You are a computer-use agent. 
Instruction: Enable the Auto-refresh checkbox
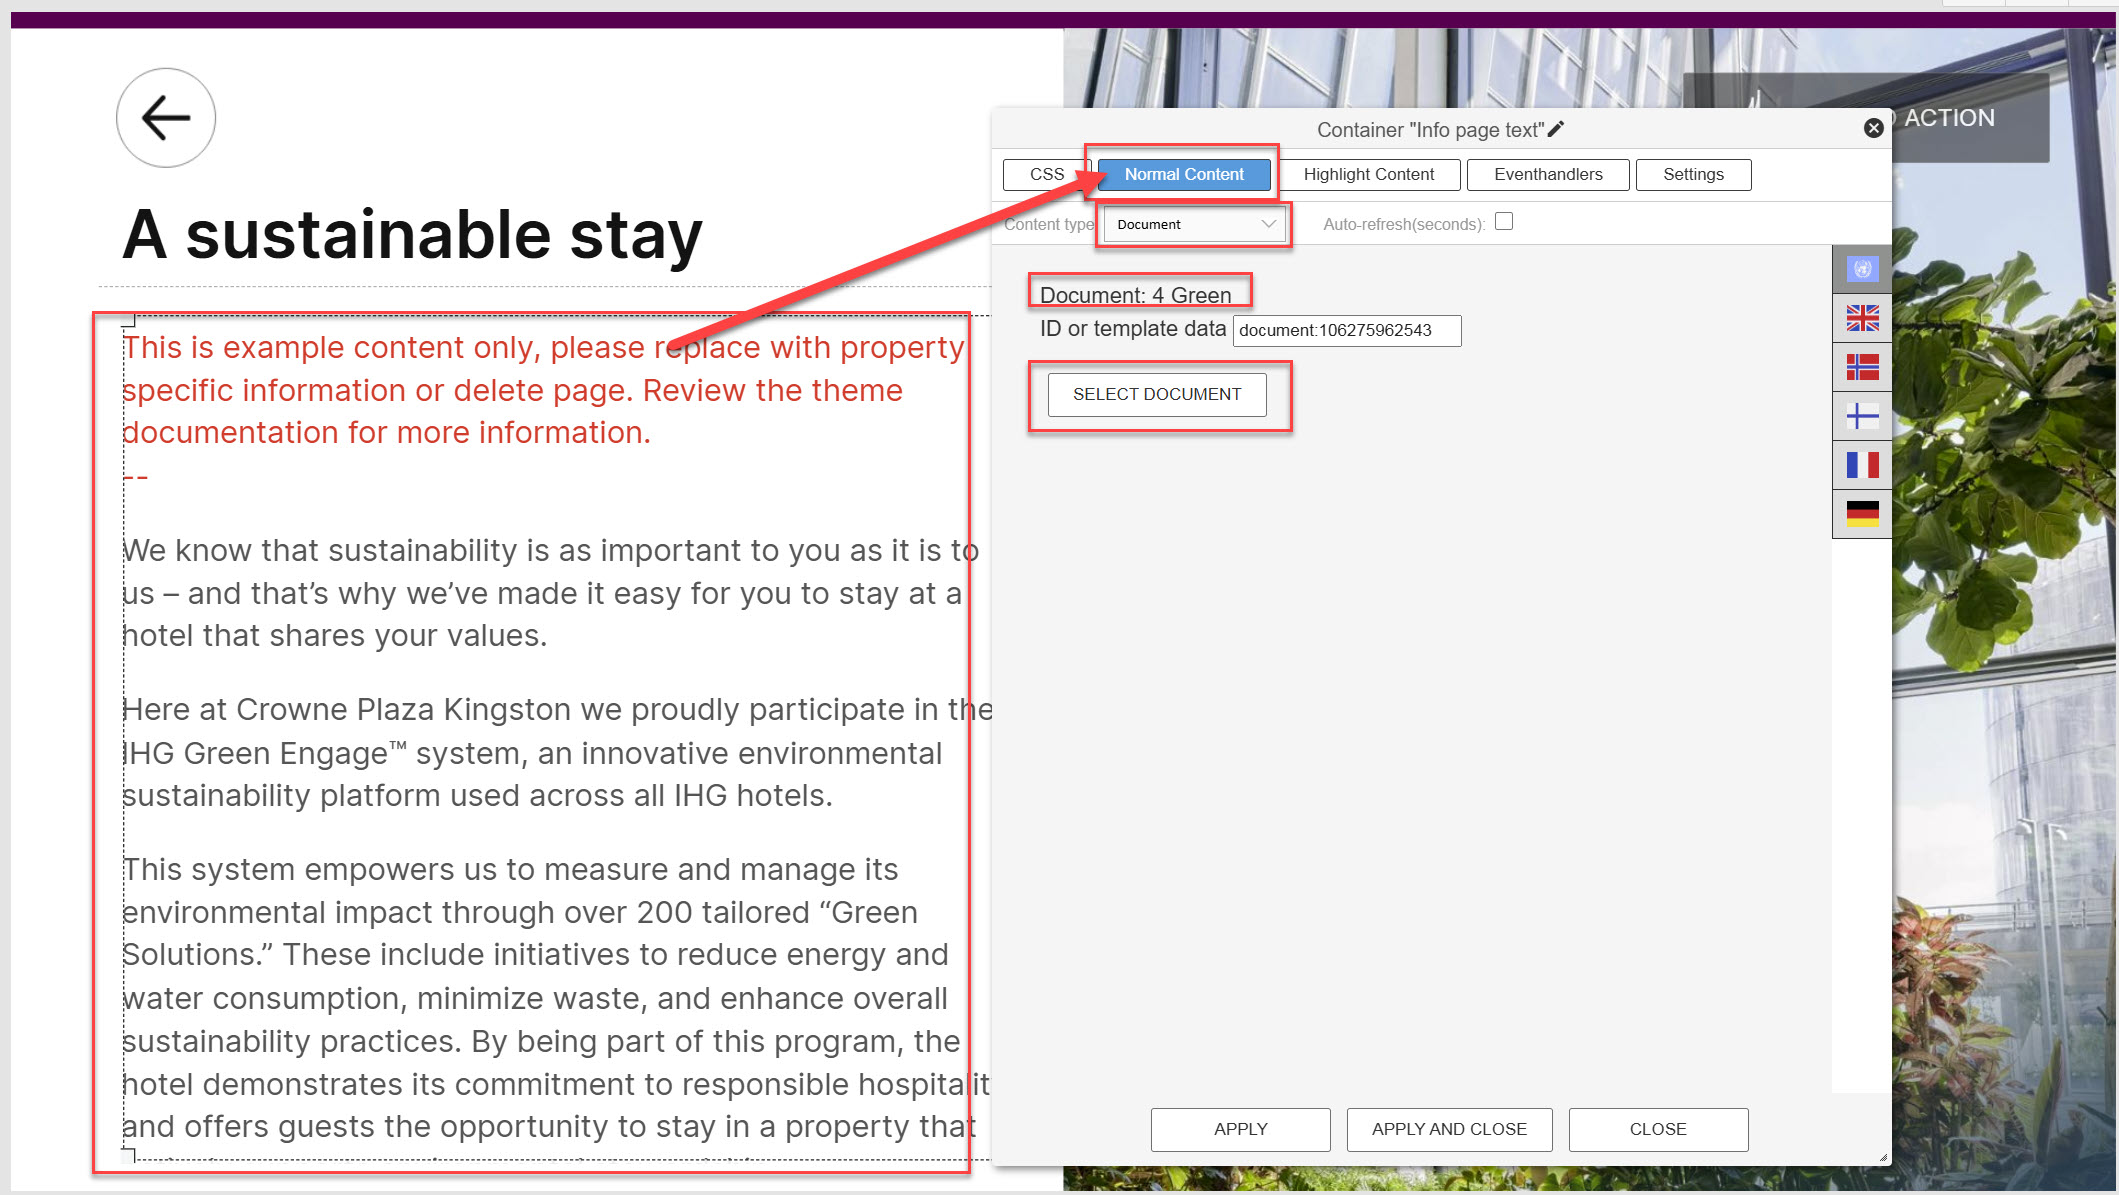[1504, 222]
